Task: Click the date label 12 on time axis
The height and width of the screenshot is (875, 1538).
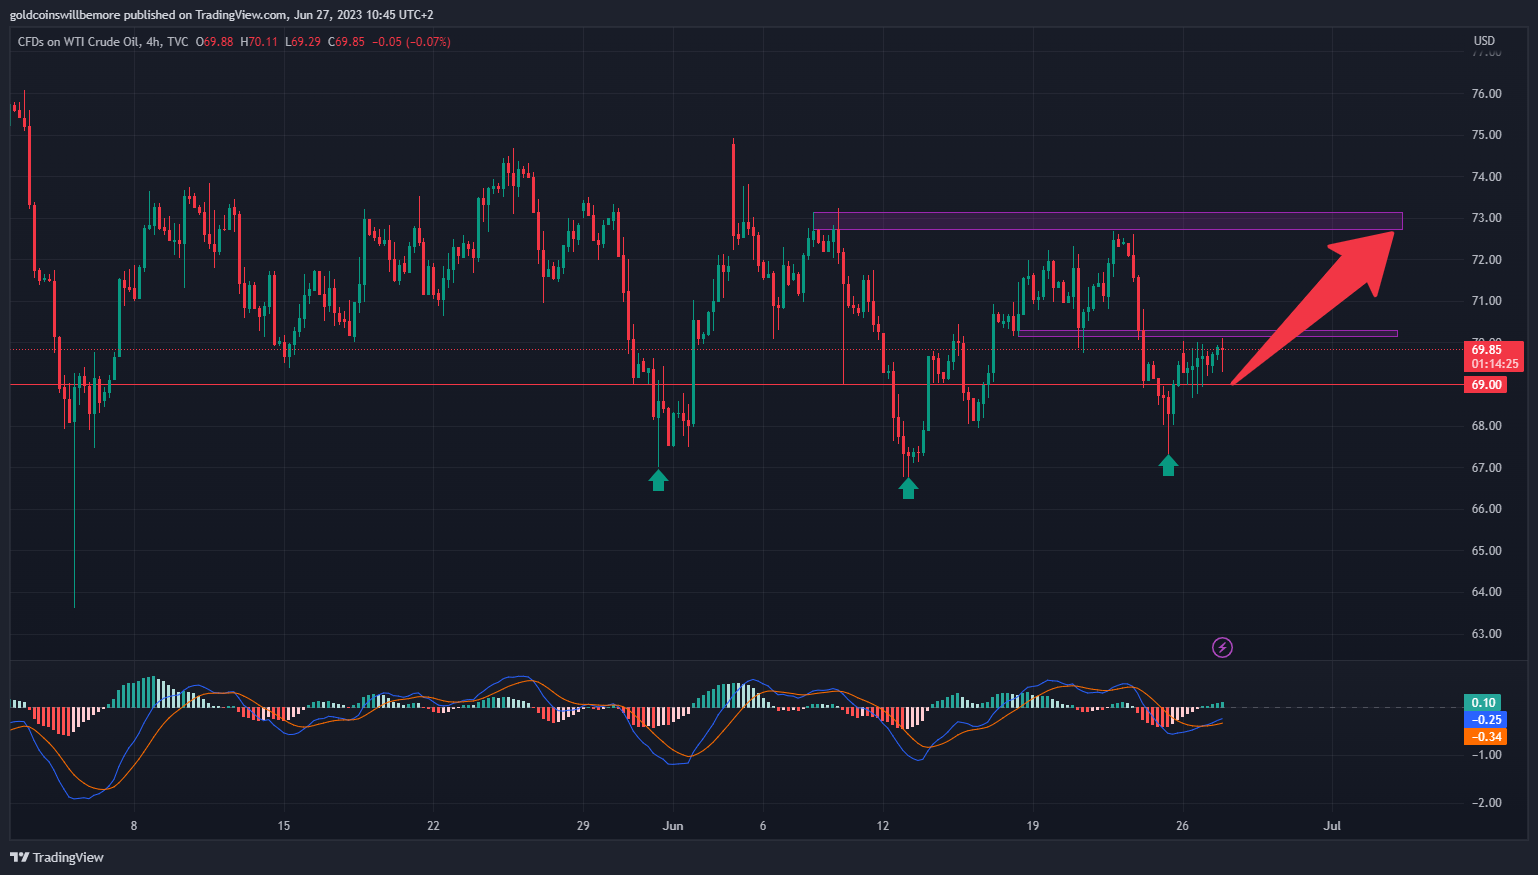Action: tap(882, 826)
